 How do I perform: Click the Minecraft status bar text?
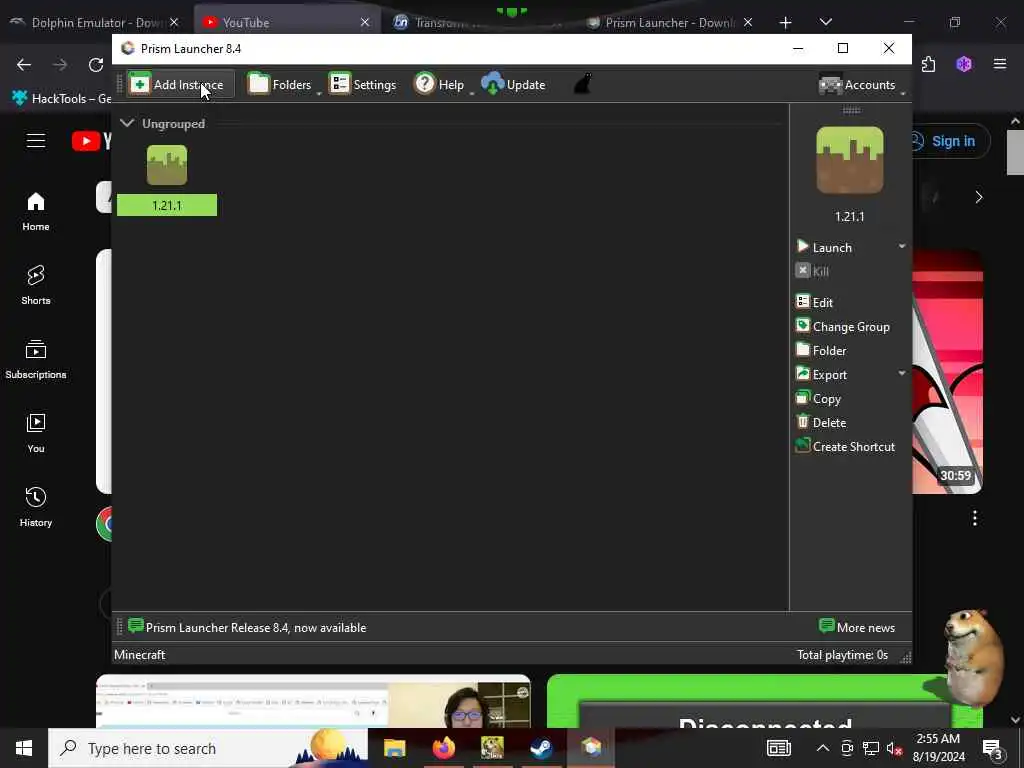pos(140,655)
